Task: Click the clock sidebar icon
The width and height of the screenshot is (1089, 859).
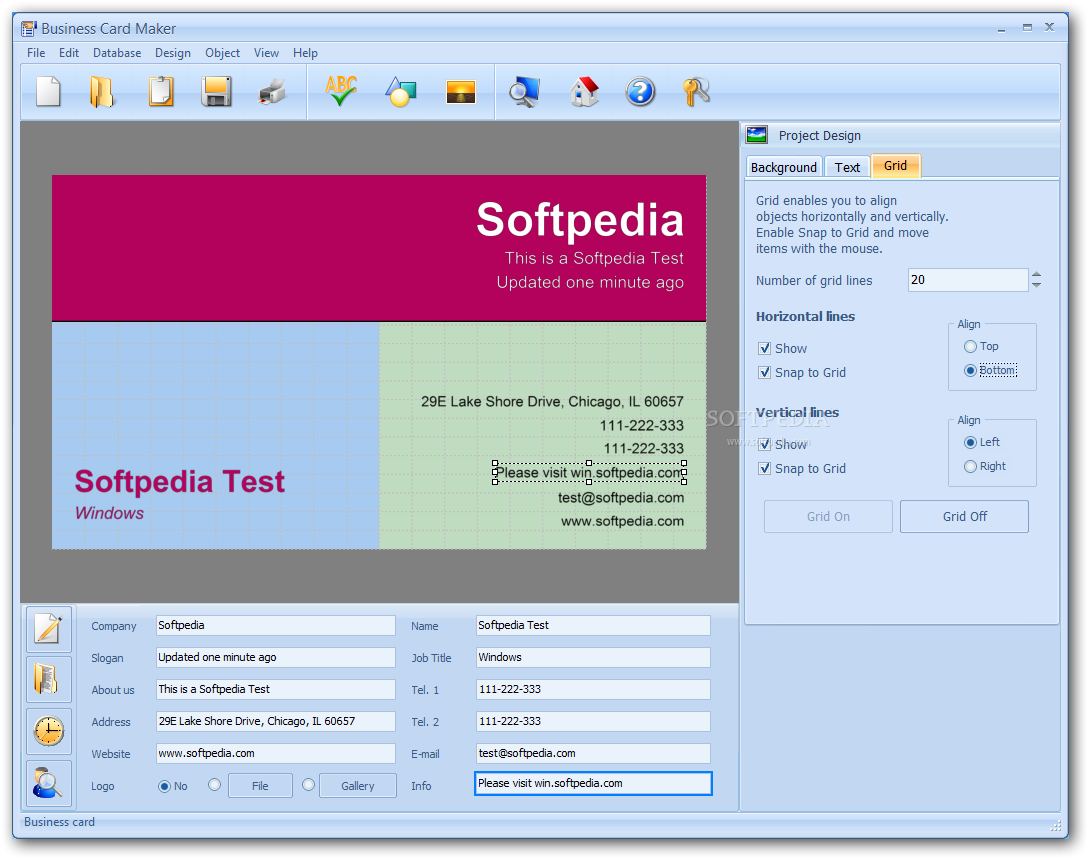Action: point(49,731)
